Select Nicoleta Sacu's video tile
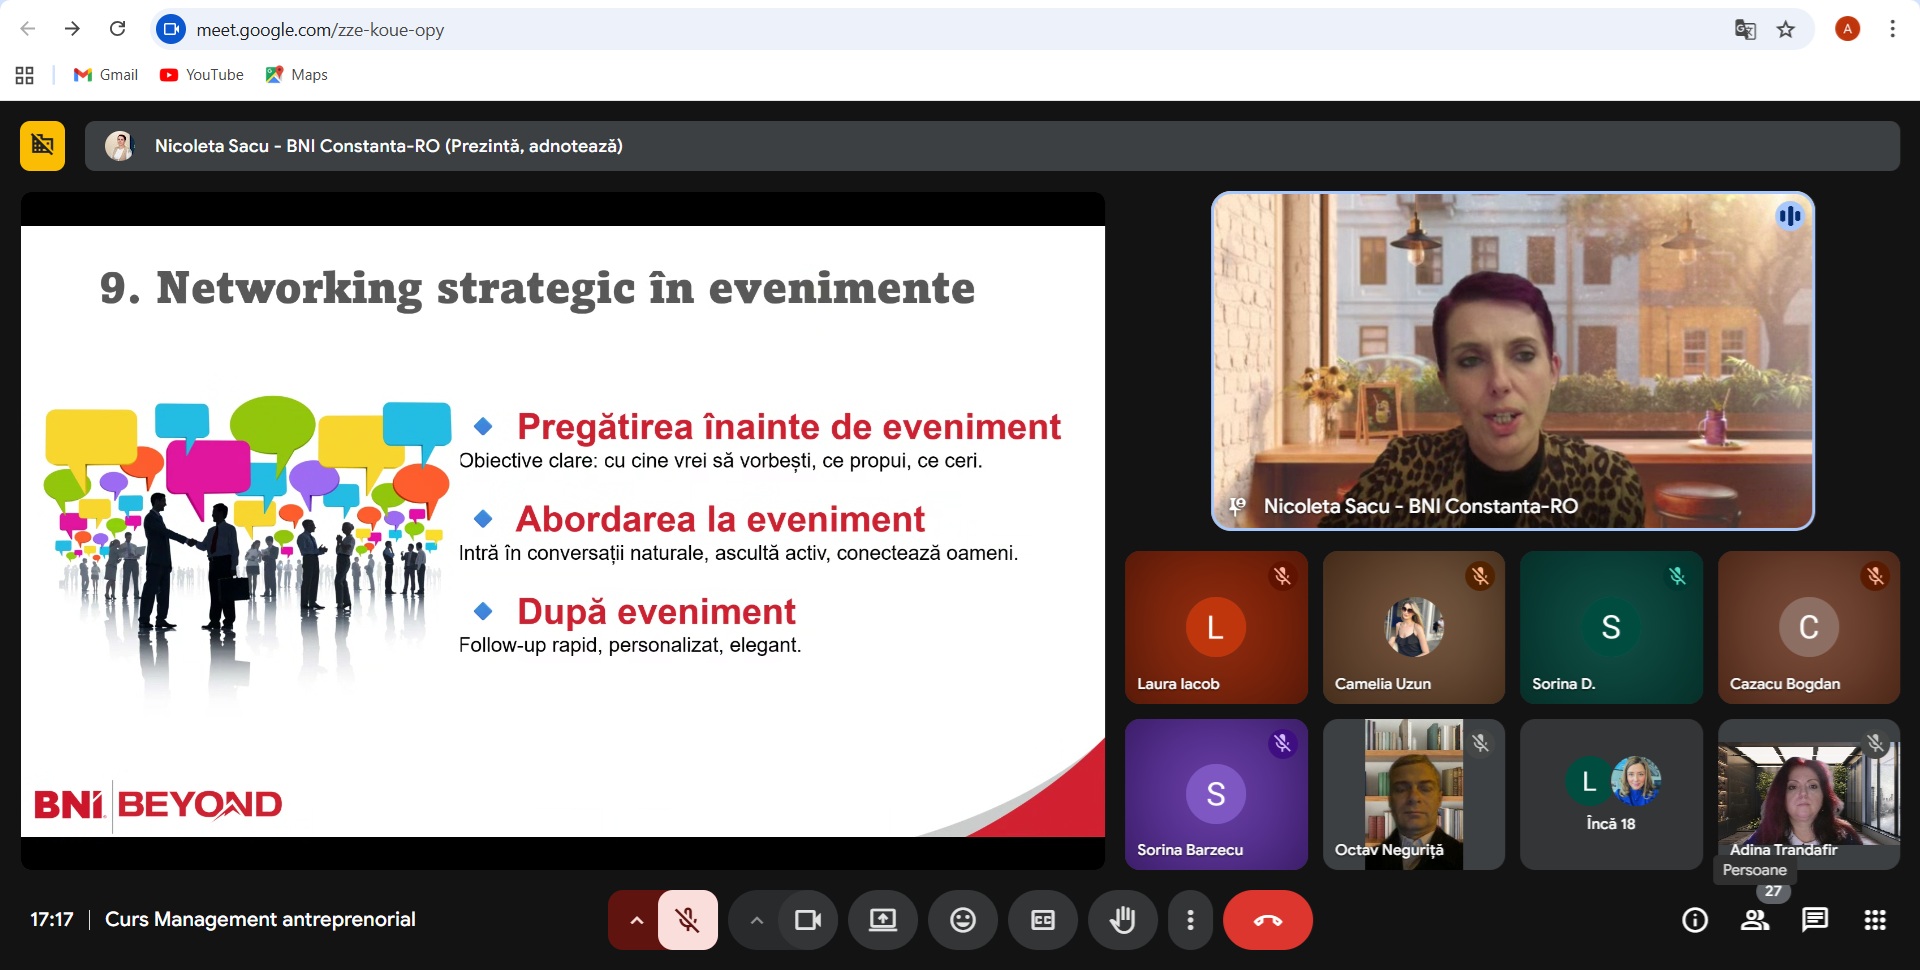 point(1512,360)
